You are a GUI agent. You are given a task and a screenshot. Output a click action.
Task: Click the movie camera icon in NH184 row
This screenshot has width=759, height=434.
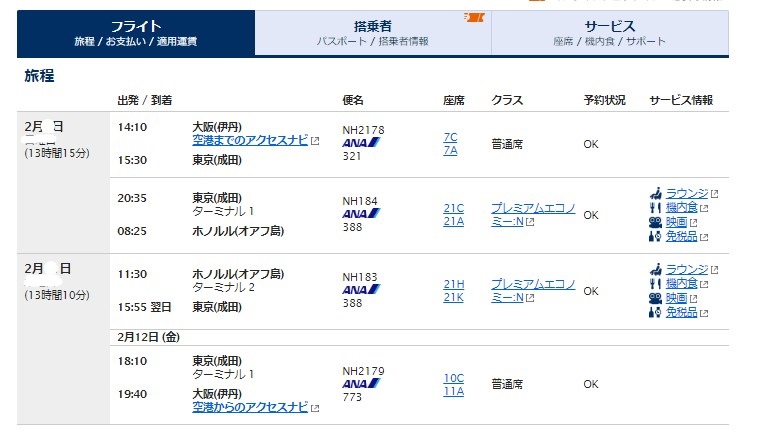pos(655,222)
